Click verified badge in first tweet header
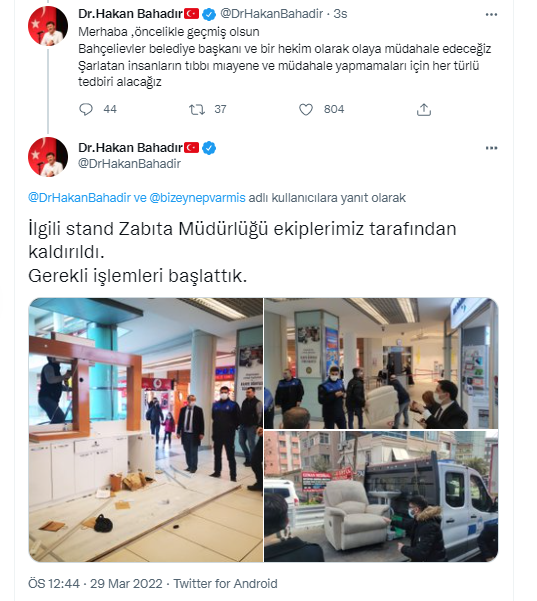The height and width of the screenshot is (601, 537). tap(209, 15)
